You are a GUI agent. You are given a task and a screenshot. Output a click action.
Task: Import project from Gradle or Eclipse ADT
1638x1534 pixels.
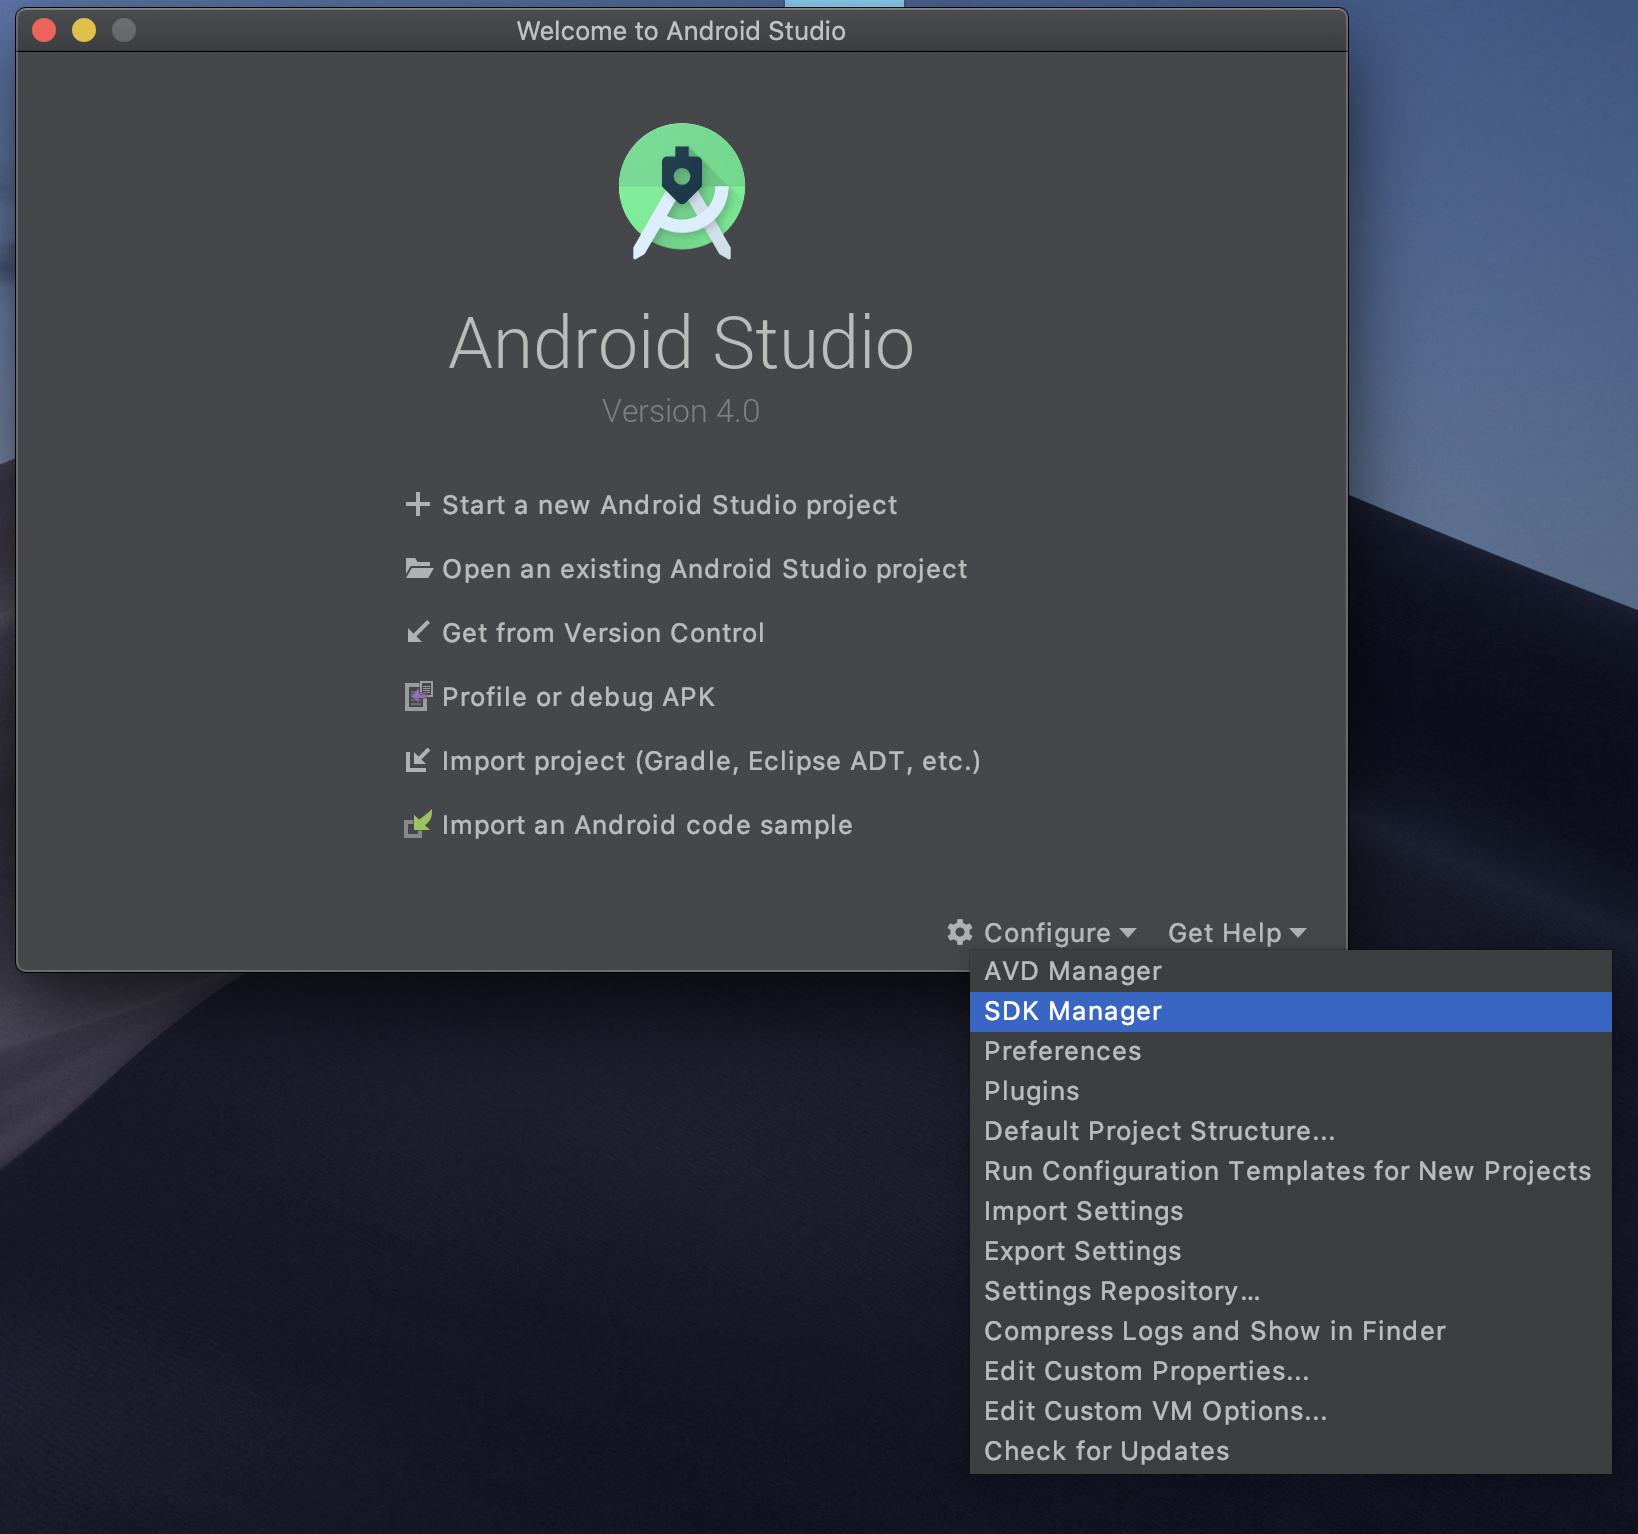(711, 761)
